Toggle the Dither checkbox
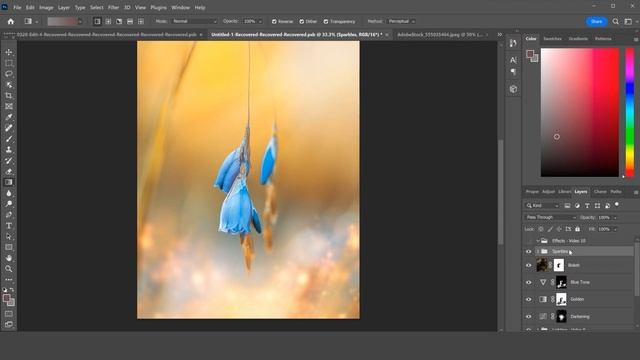Screen dimensions: 640x360 [302, 21]
